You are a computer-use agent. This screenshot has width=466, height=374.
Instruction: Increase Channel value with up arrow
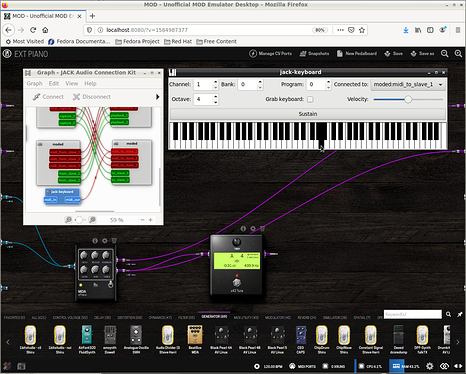pos(215,82)
